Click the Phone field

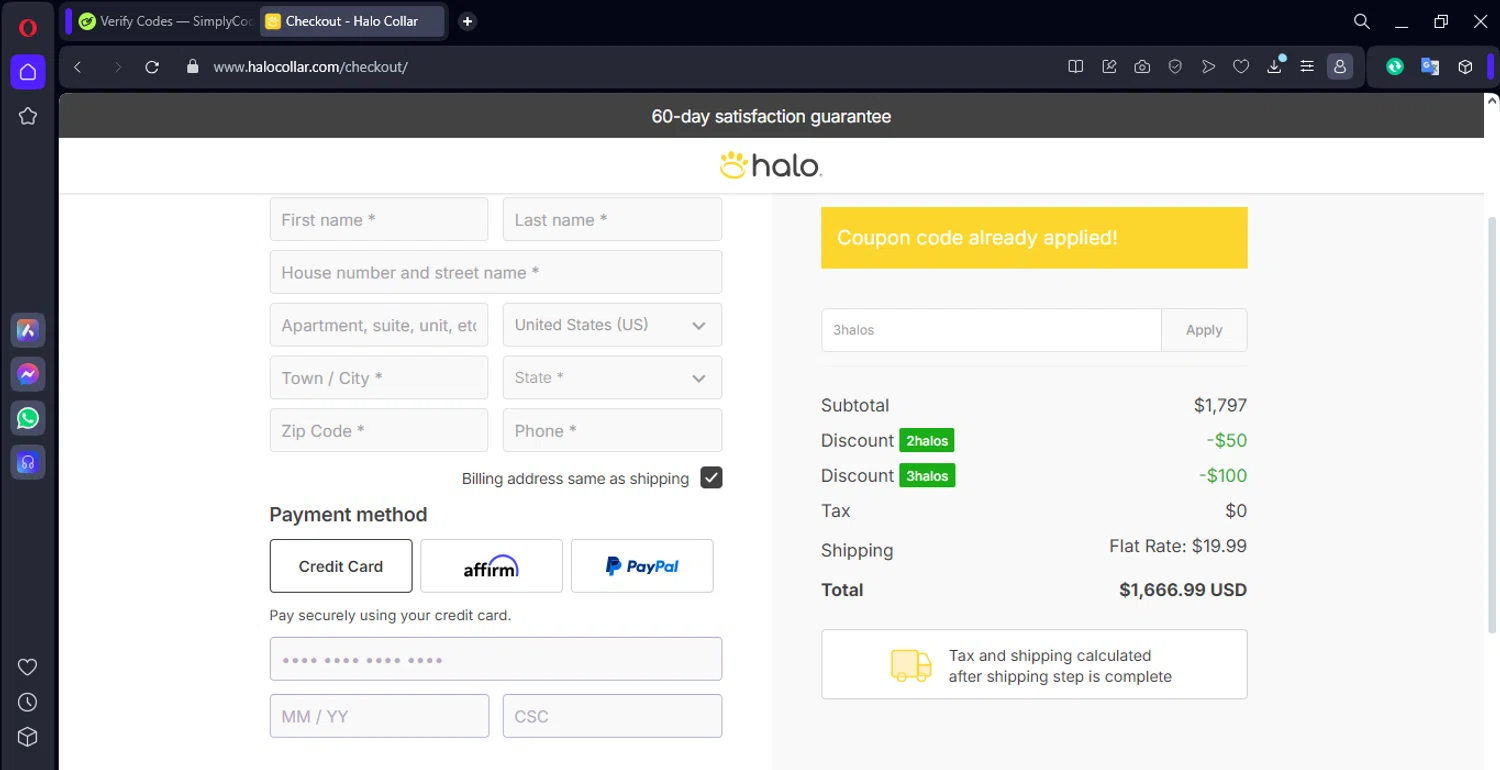(x=612, y=430)
